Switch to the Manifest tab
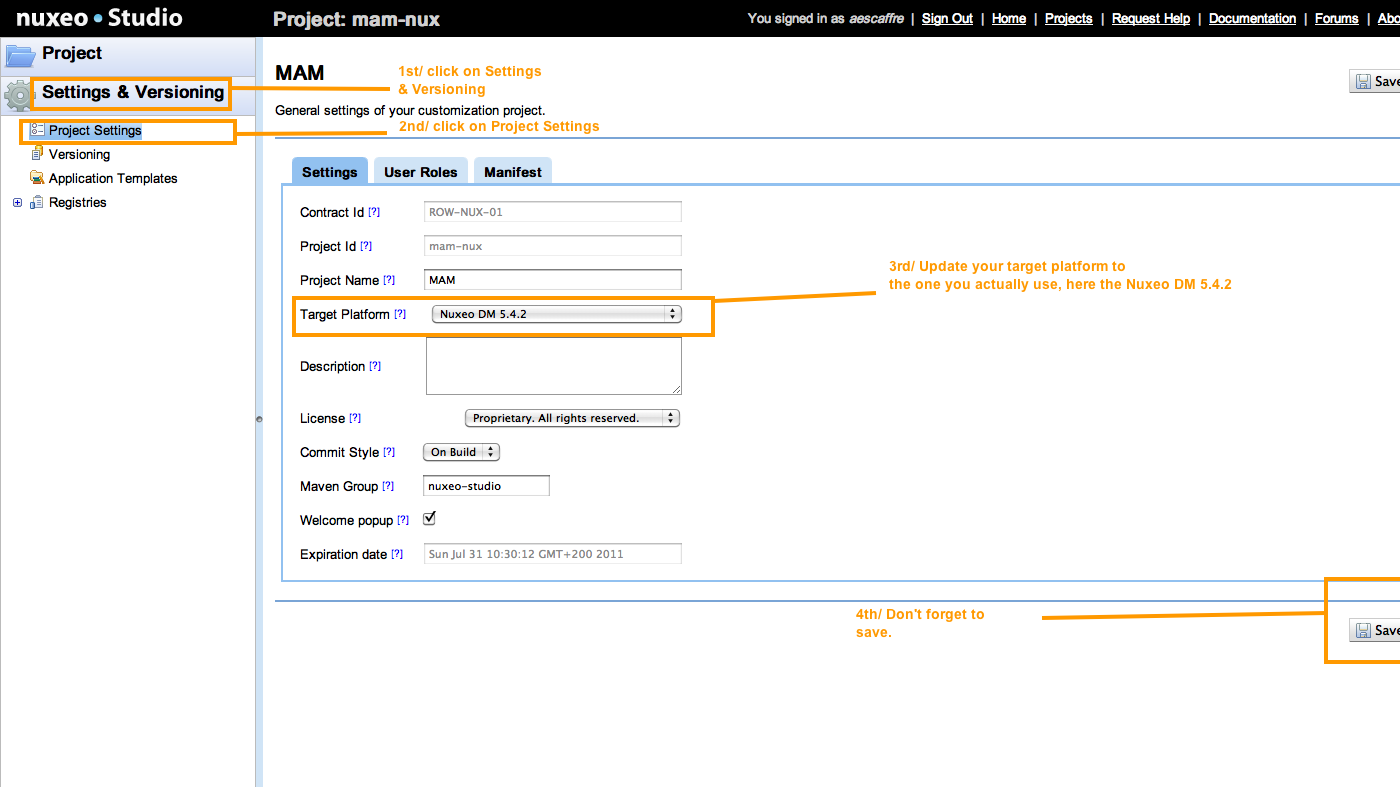Screen dimensions: 1400x787 [x=513, y=172]
